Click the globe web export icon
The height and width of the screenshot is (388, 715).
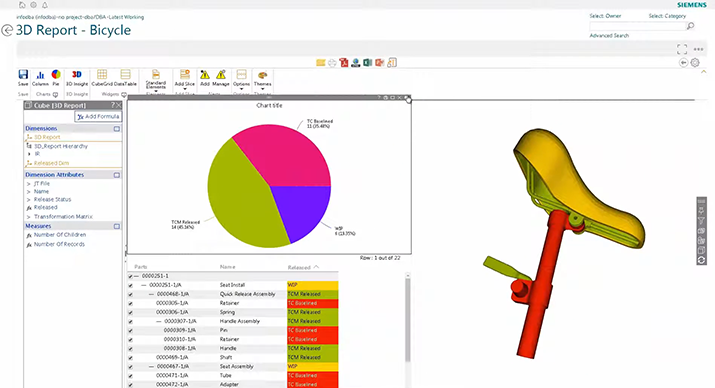click(x=356, y=62)
